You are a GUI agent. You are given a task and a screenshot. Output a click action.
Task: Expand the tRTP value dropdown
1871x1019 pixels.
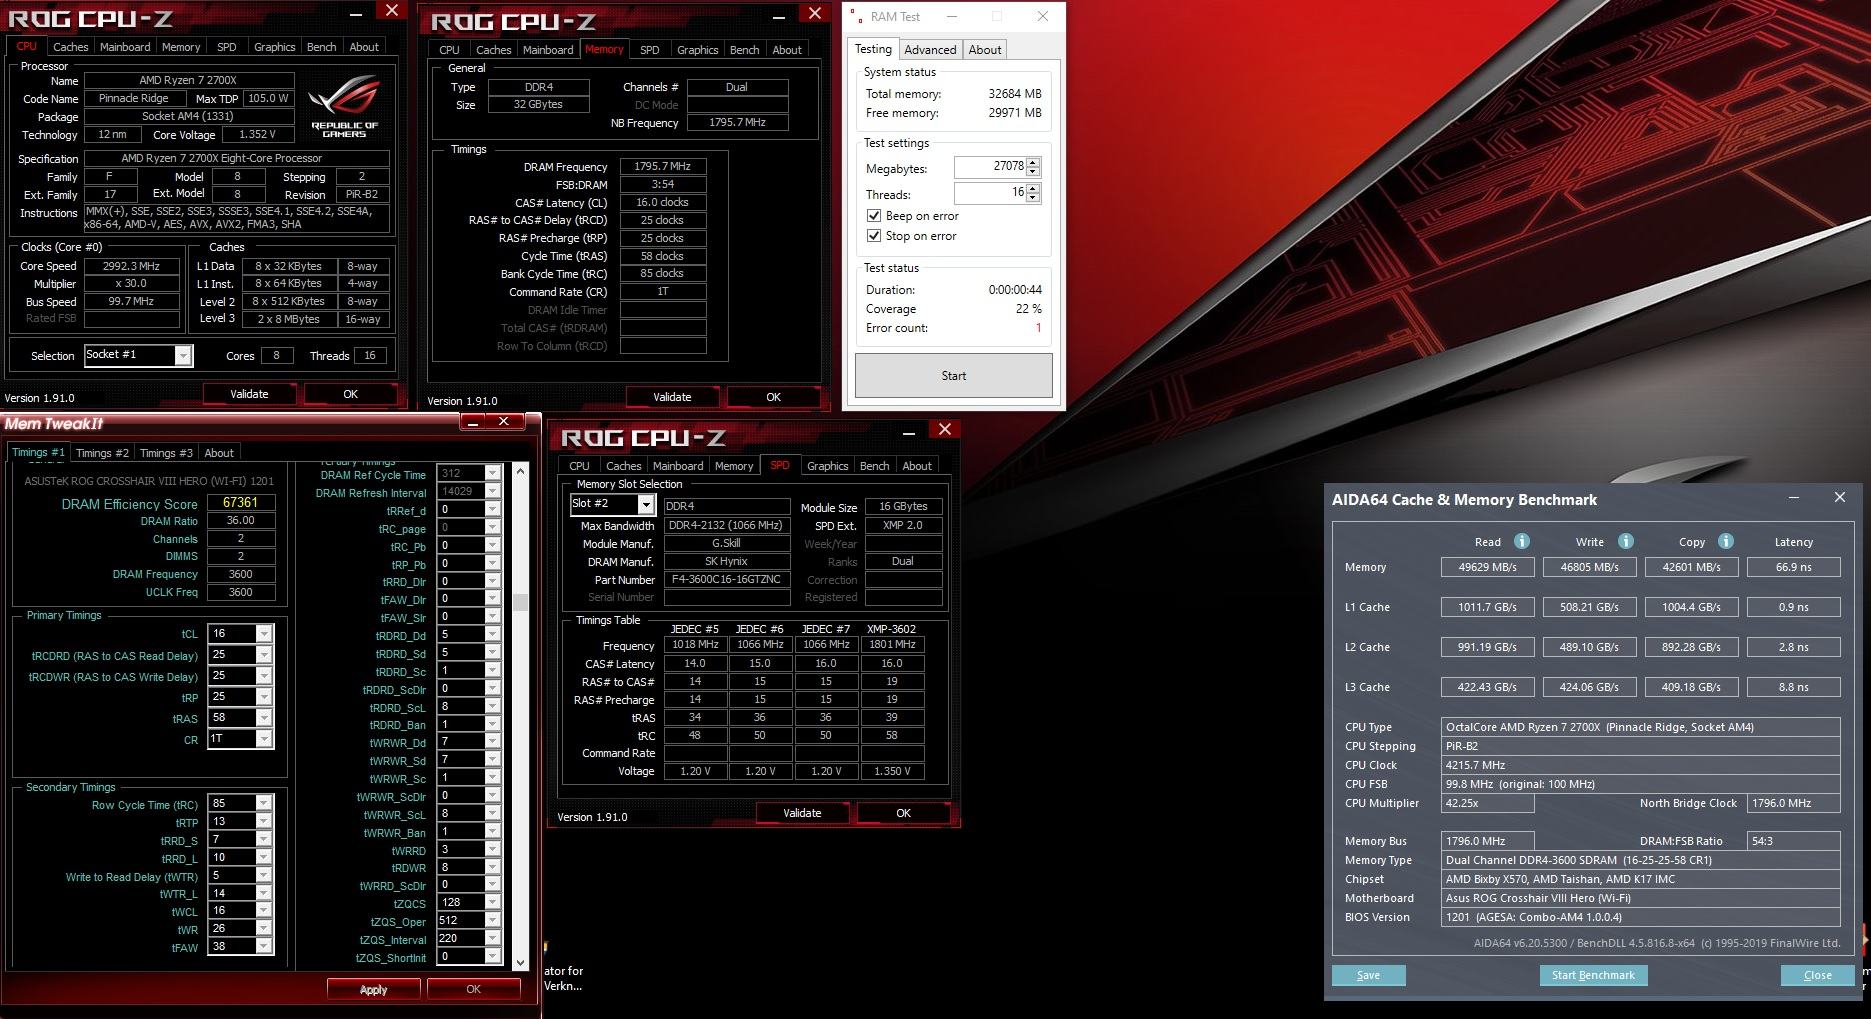pos(264,821)
